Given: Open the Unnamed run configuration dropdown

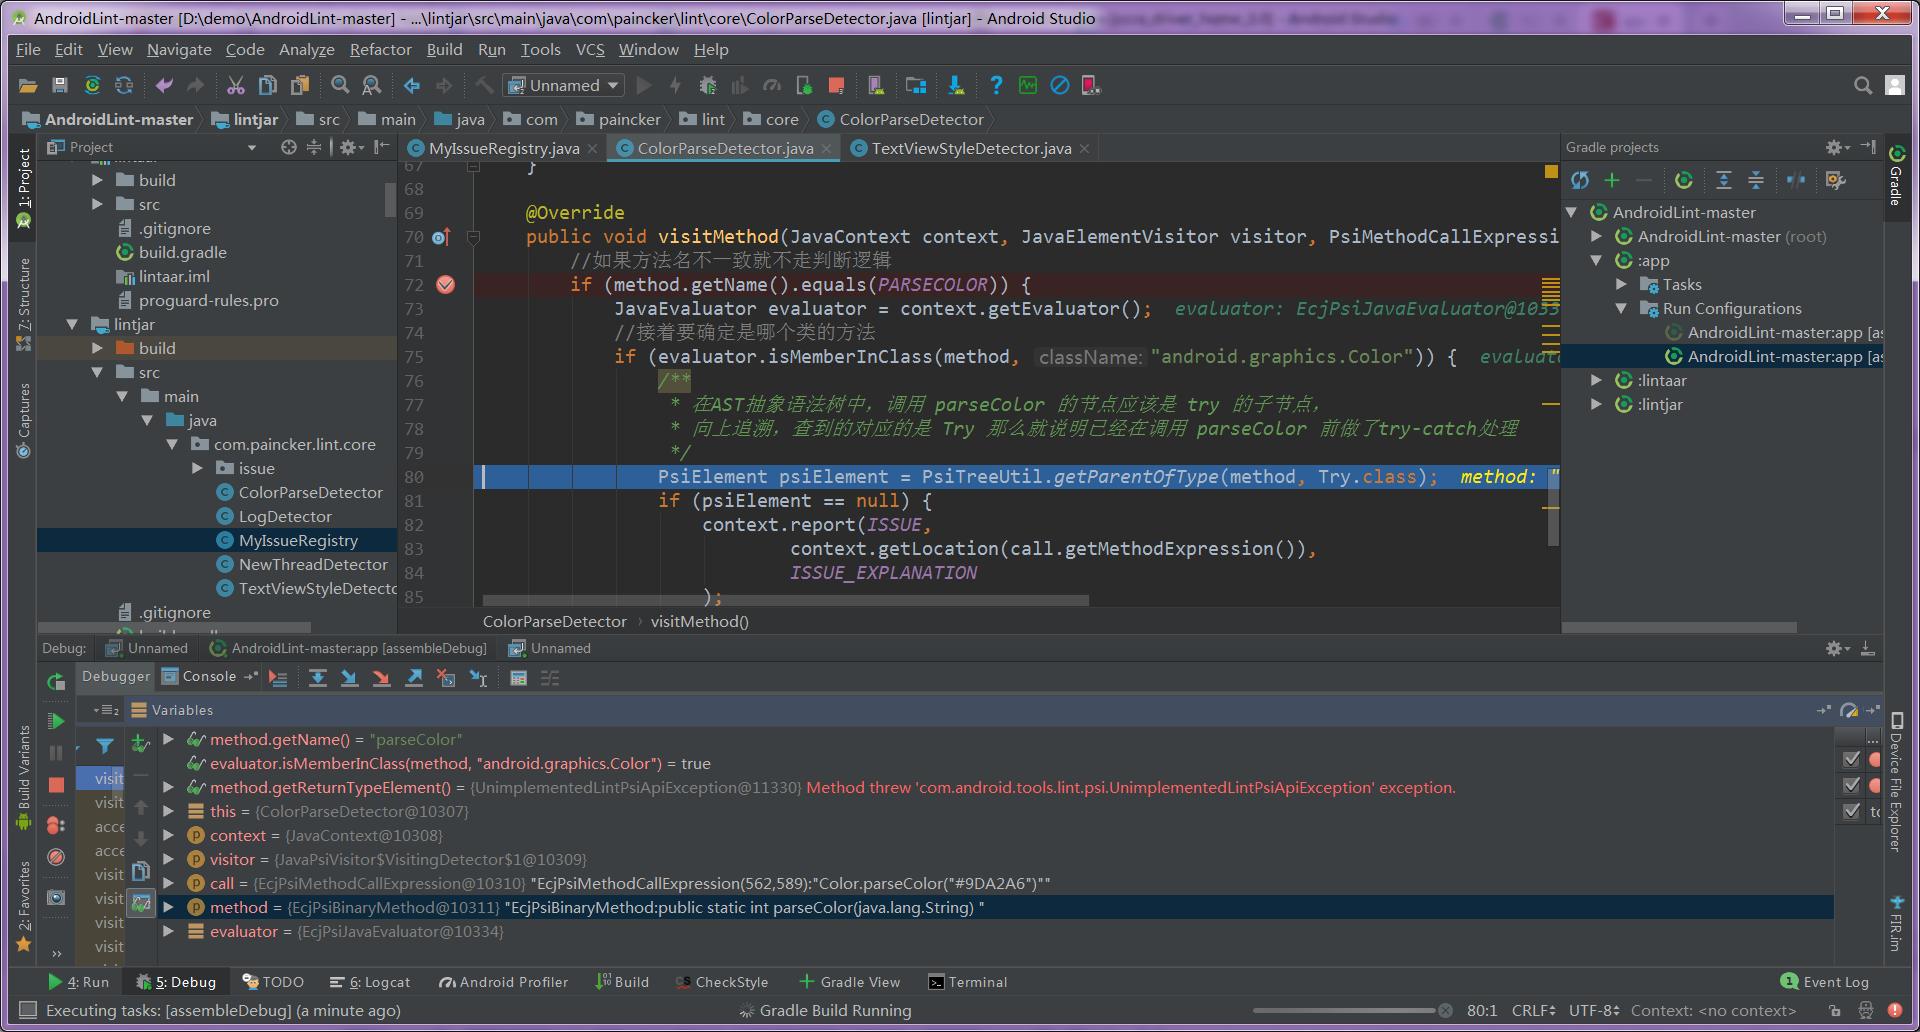Looking at the screenshot, I should coord(565,86).
